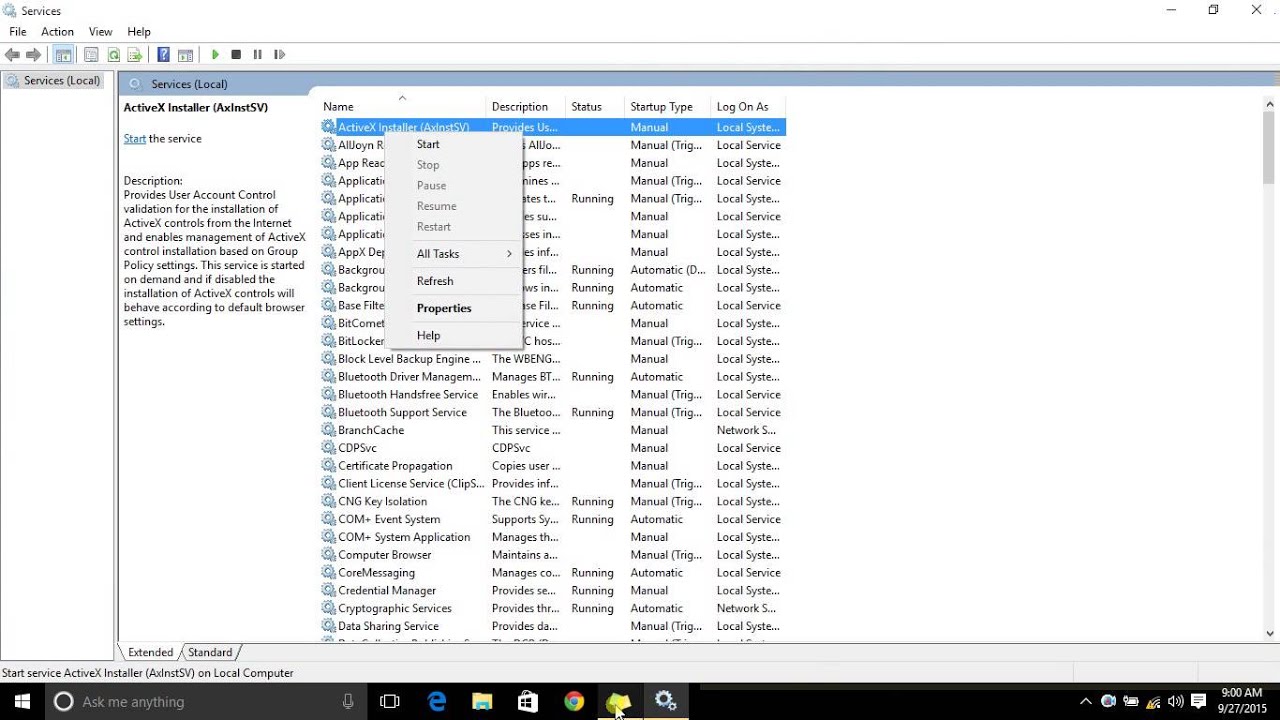1280x720 pixels.
Task: Click the Restart Service toolbar icon
Action: coord(279,55)
